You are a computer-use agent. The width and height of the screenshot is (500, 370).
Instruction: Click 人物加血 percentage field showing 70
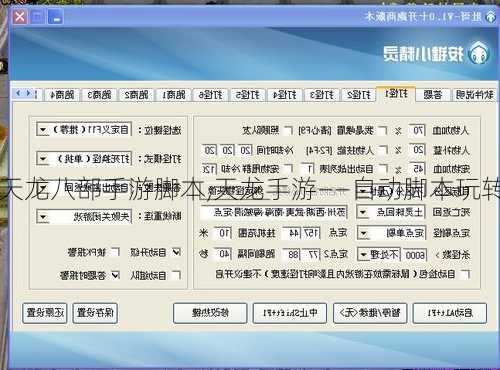click(417, 130)
